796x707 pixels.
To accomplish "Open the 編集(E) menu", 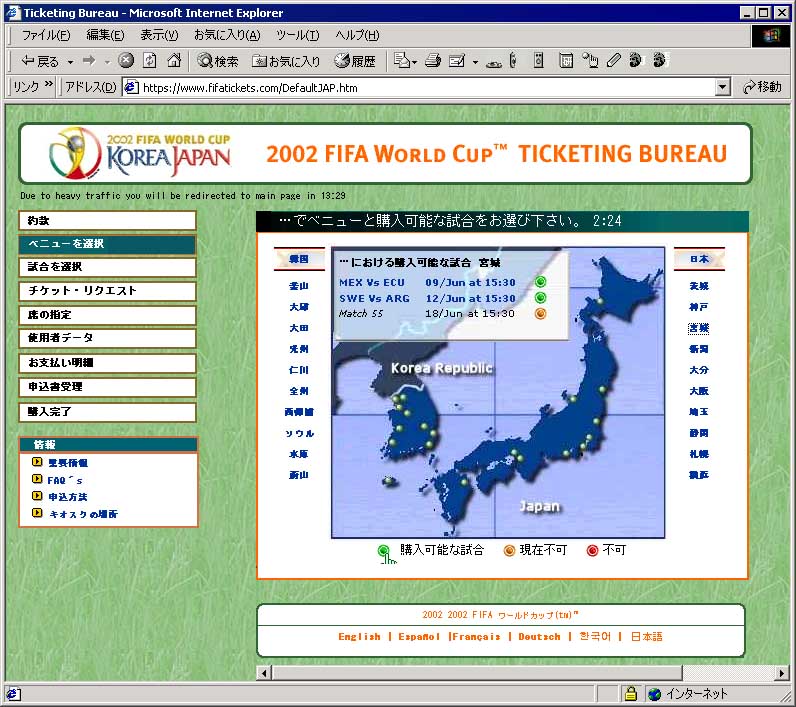I will coord(105,35).
